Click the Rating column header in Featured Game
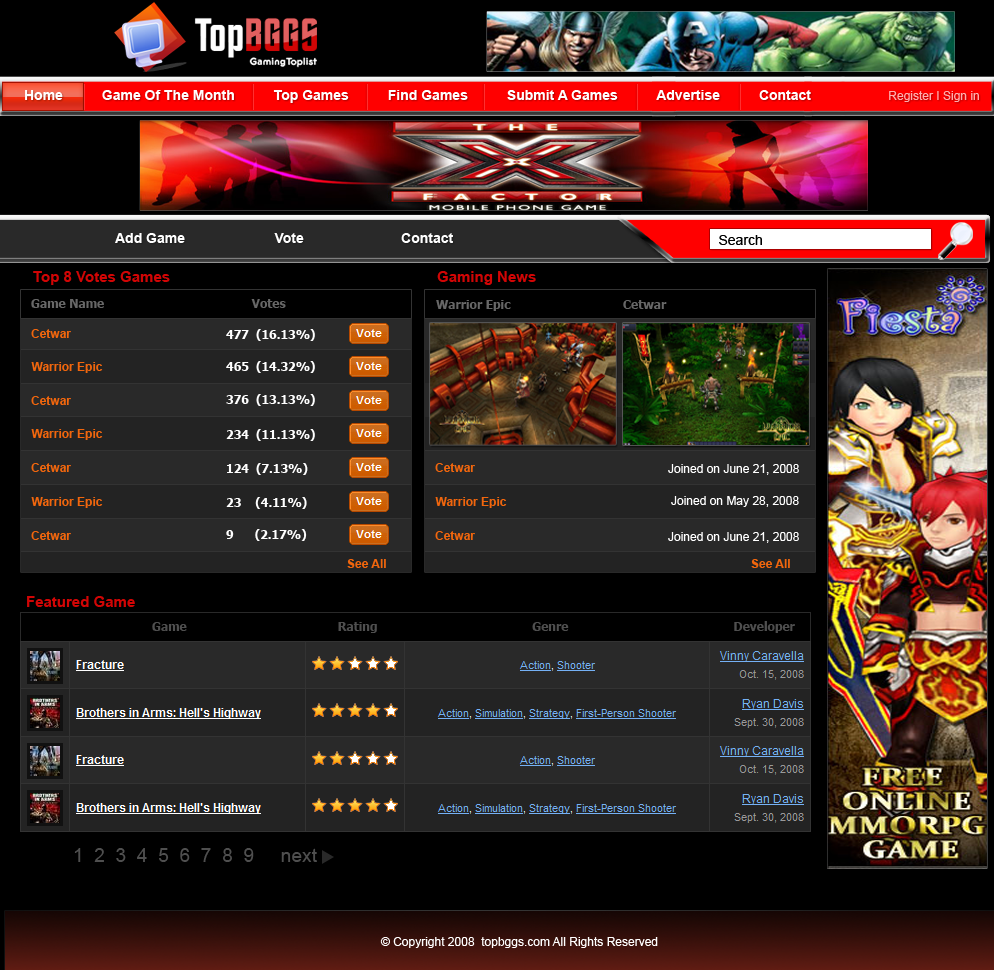994x970 pixels. [357, 626]
